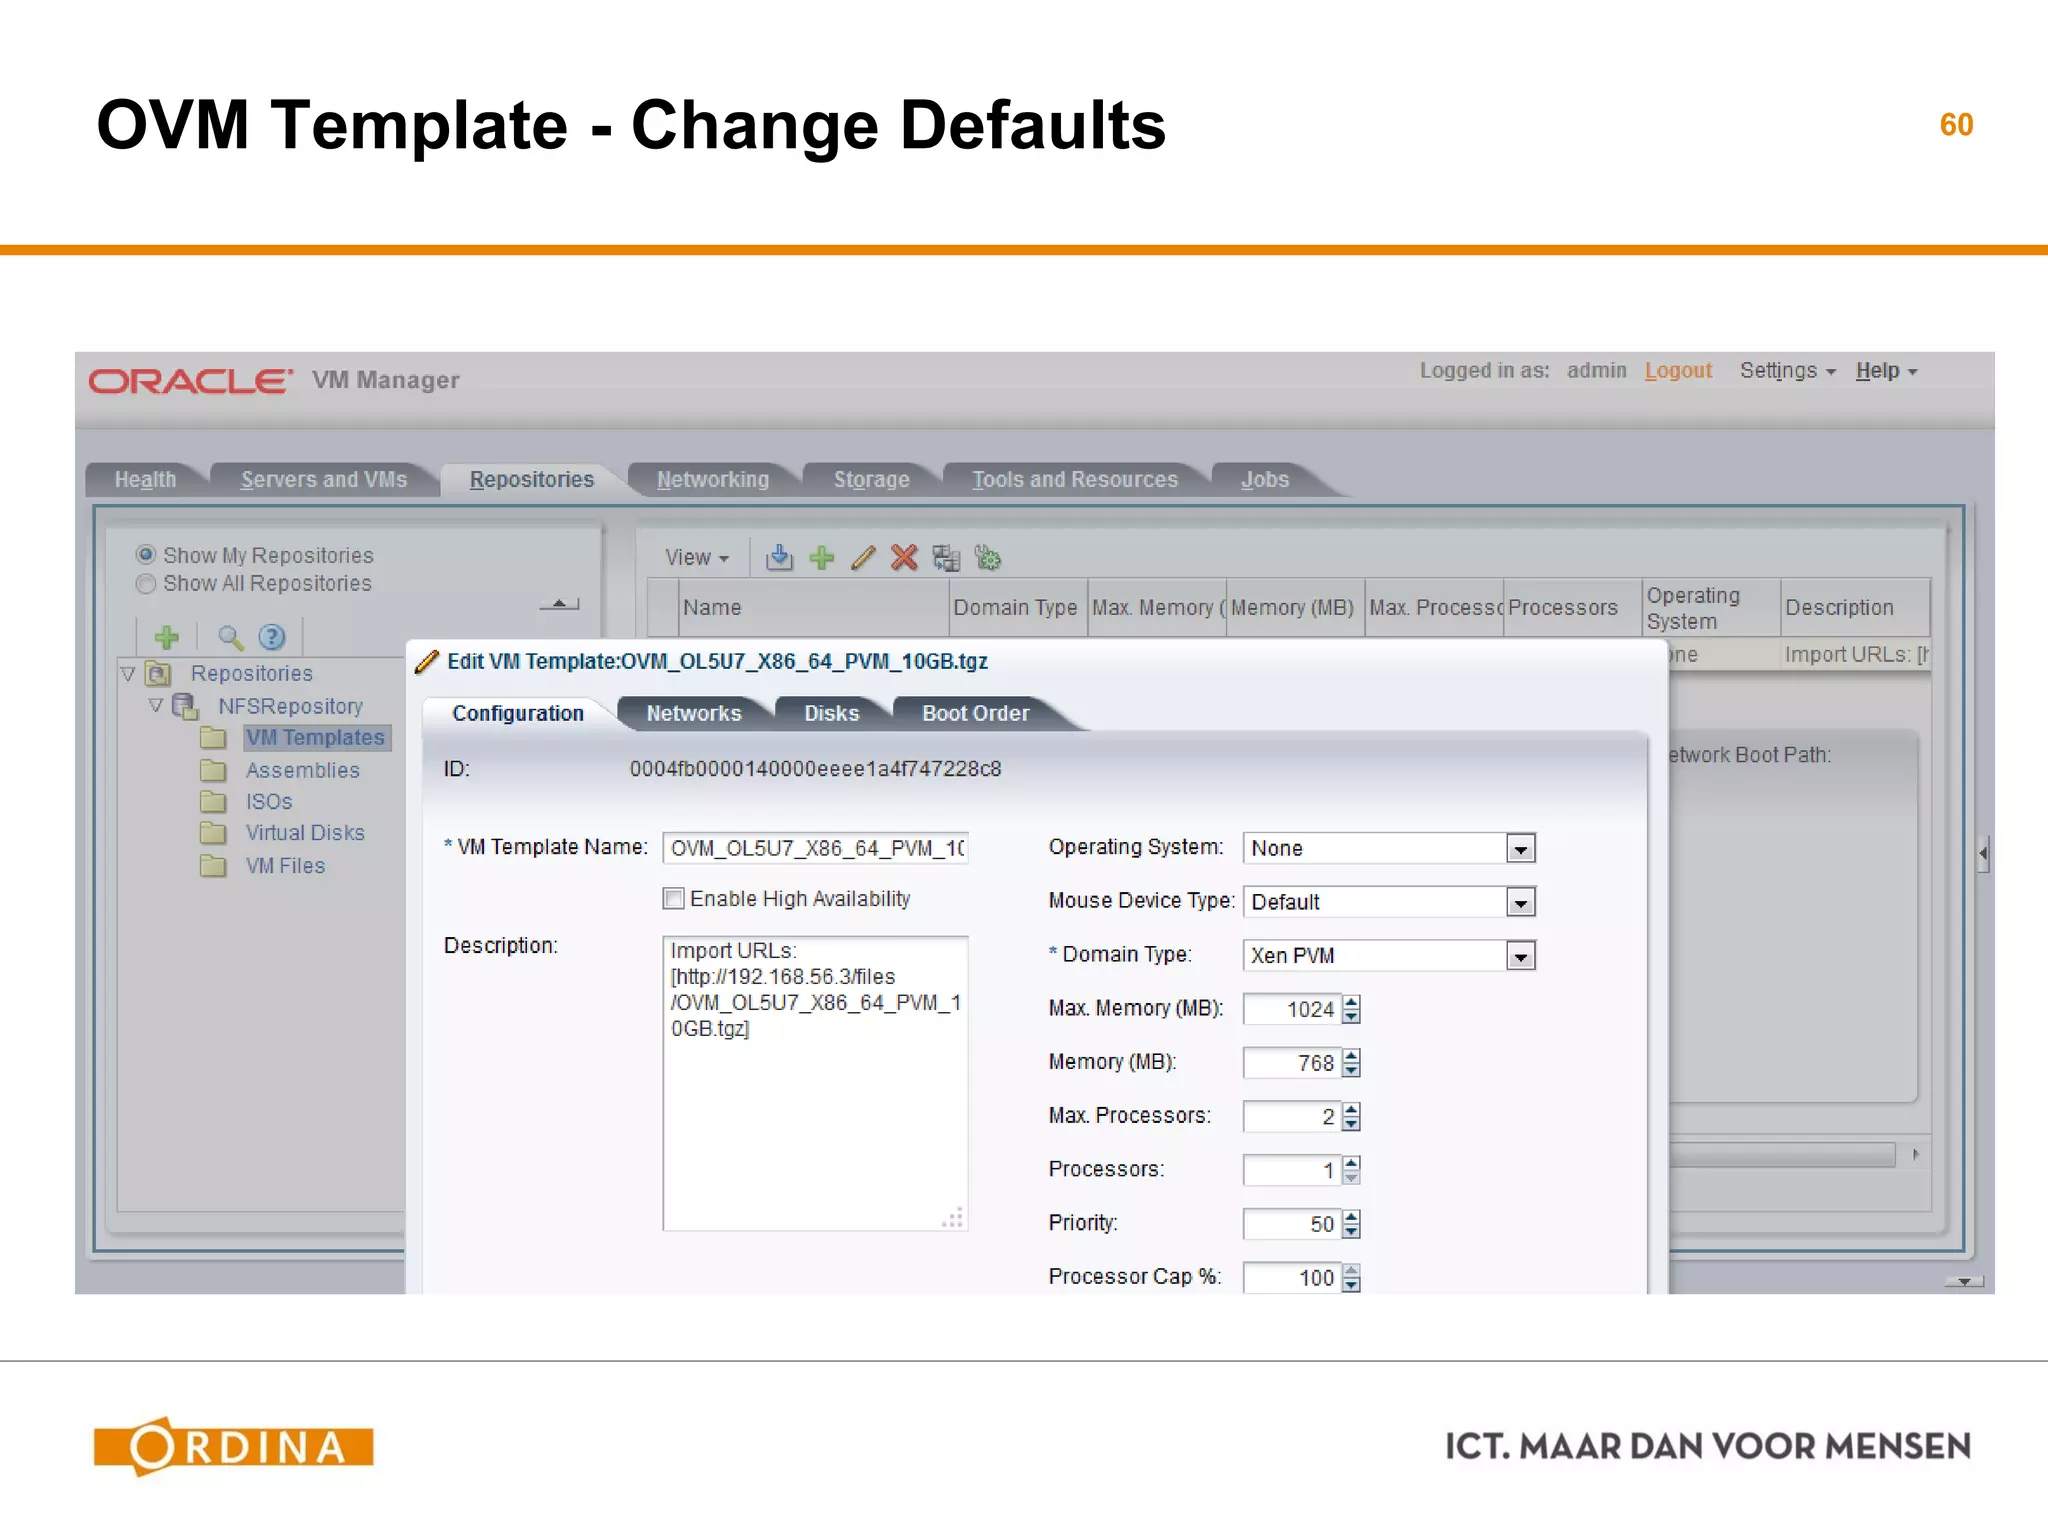This screenshot has height=1536, width=2048.
Task: Collapse the NFSRepository tree node
Action: pos(155,705)
